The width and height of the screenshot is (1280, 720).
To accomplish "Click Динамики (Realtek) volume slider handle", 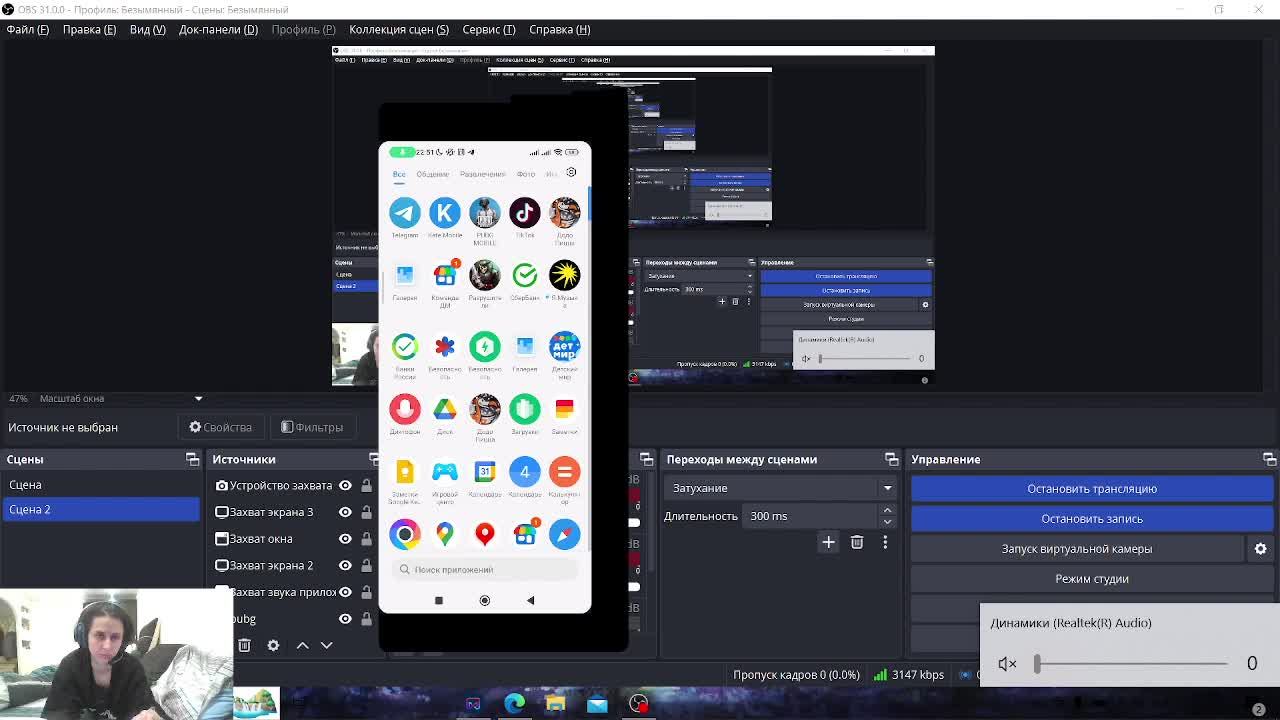I will [1037, 664].
